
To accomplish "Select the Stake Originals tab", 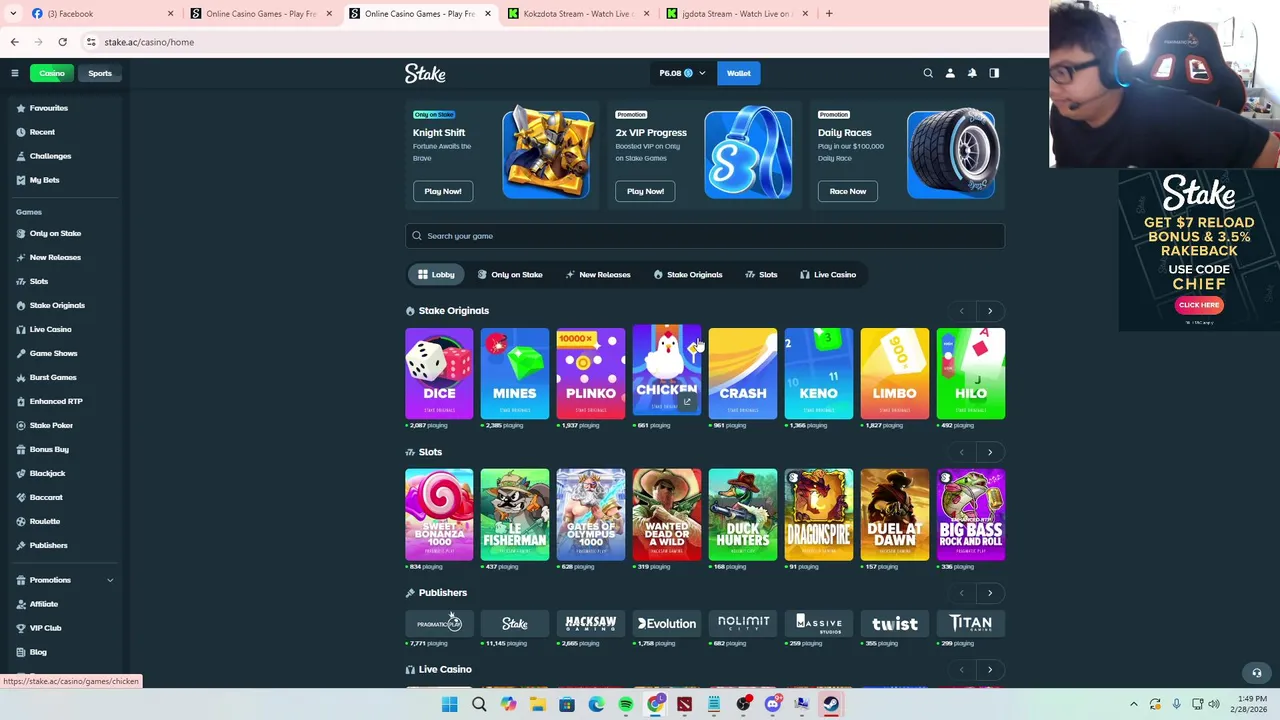I will tap(688, 275).
